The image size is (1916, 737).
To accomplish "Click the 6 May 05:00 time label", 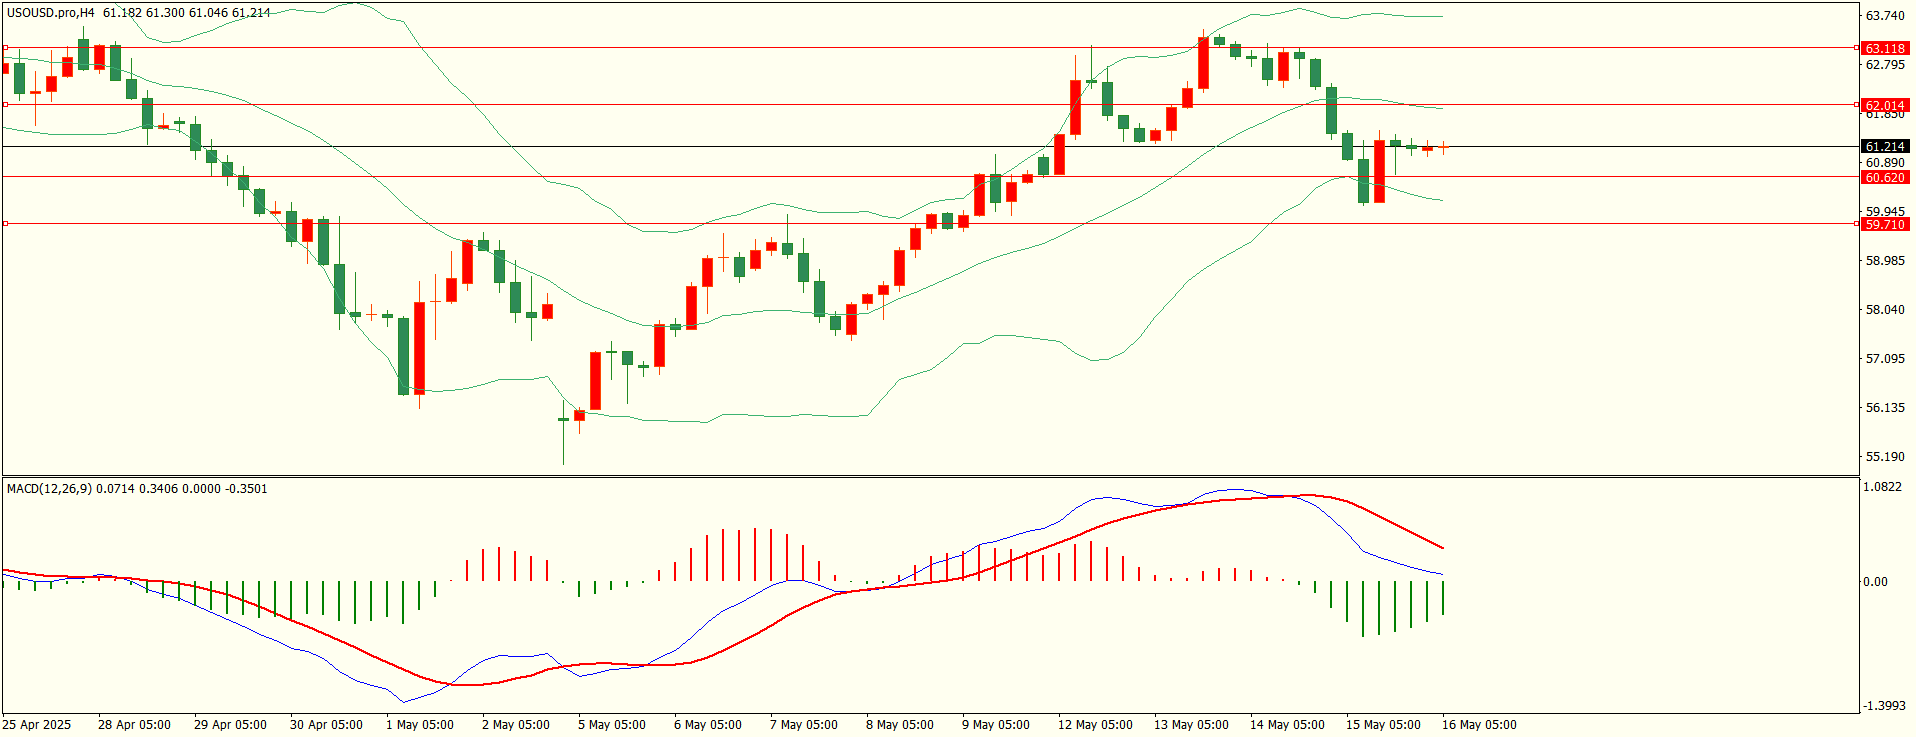I will point(708,725).
